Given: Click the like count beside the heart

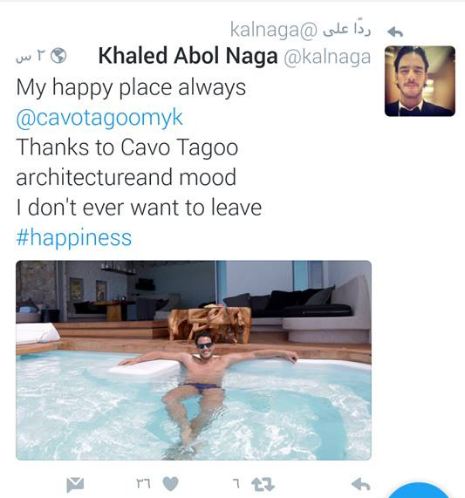Looking at the screenshot, I should tap(144, 484).
